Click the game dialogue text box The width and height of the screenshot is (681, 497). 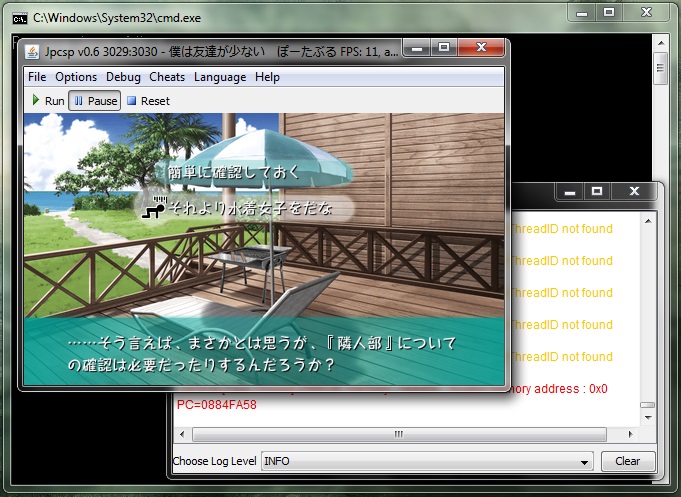coord(264,351)
